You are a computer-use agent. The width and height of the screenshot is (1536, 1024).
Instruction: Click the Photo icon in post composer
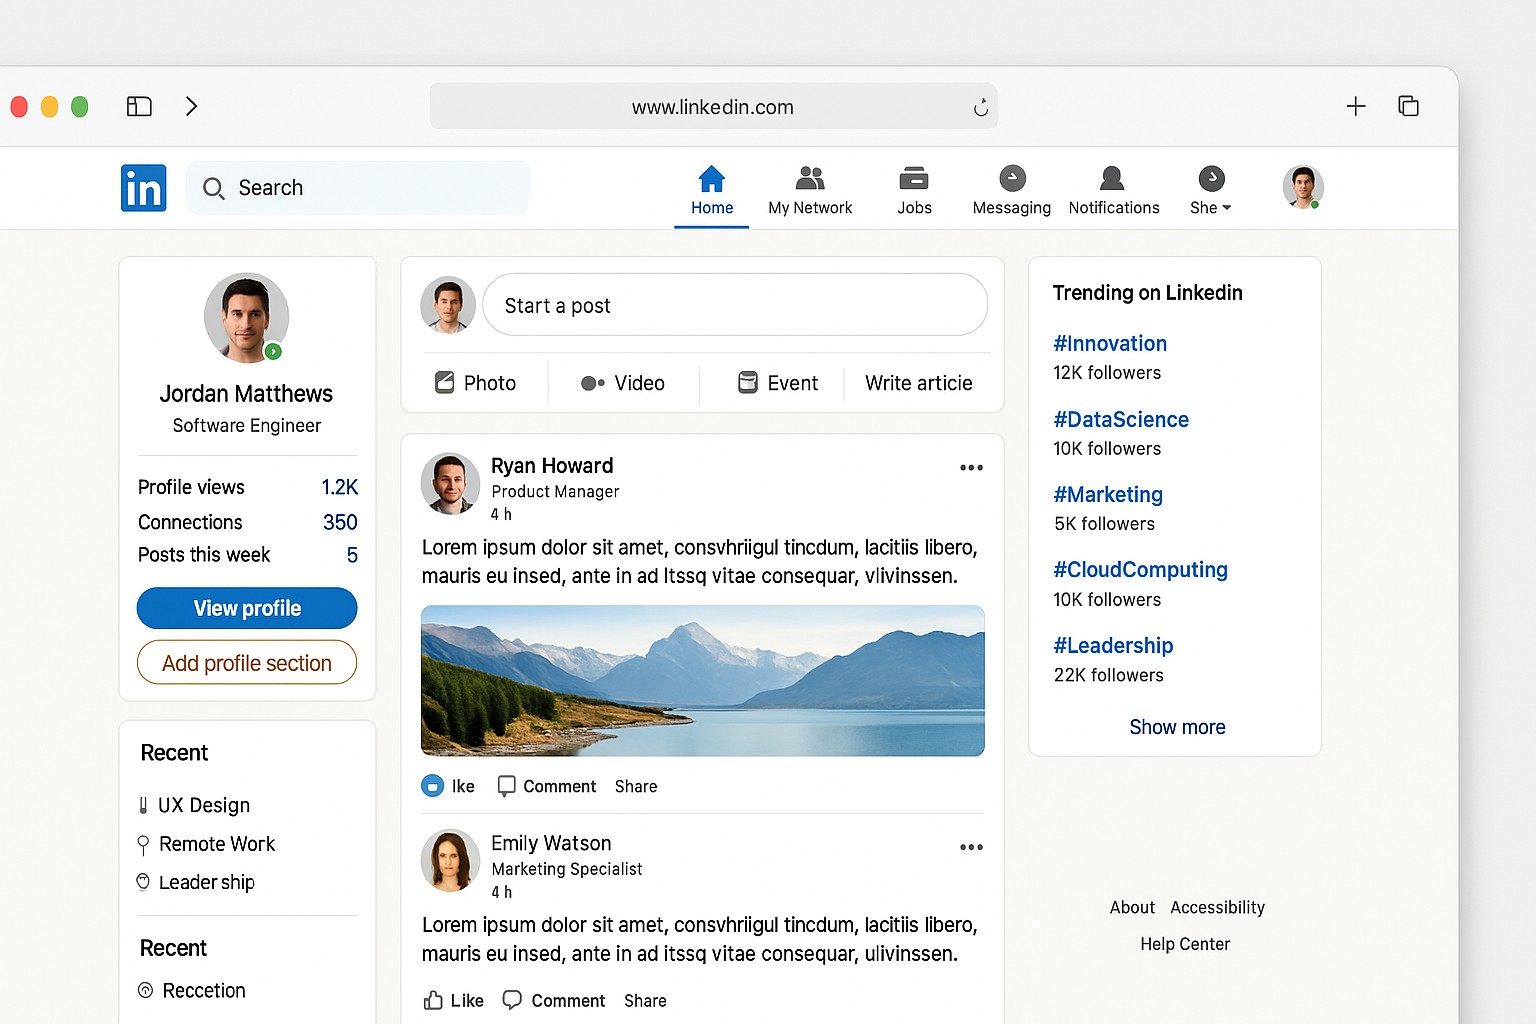click(445, 382)
